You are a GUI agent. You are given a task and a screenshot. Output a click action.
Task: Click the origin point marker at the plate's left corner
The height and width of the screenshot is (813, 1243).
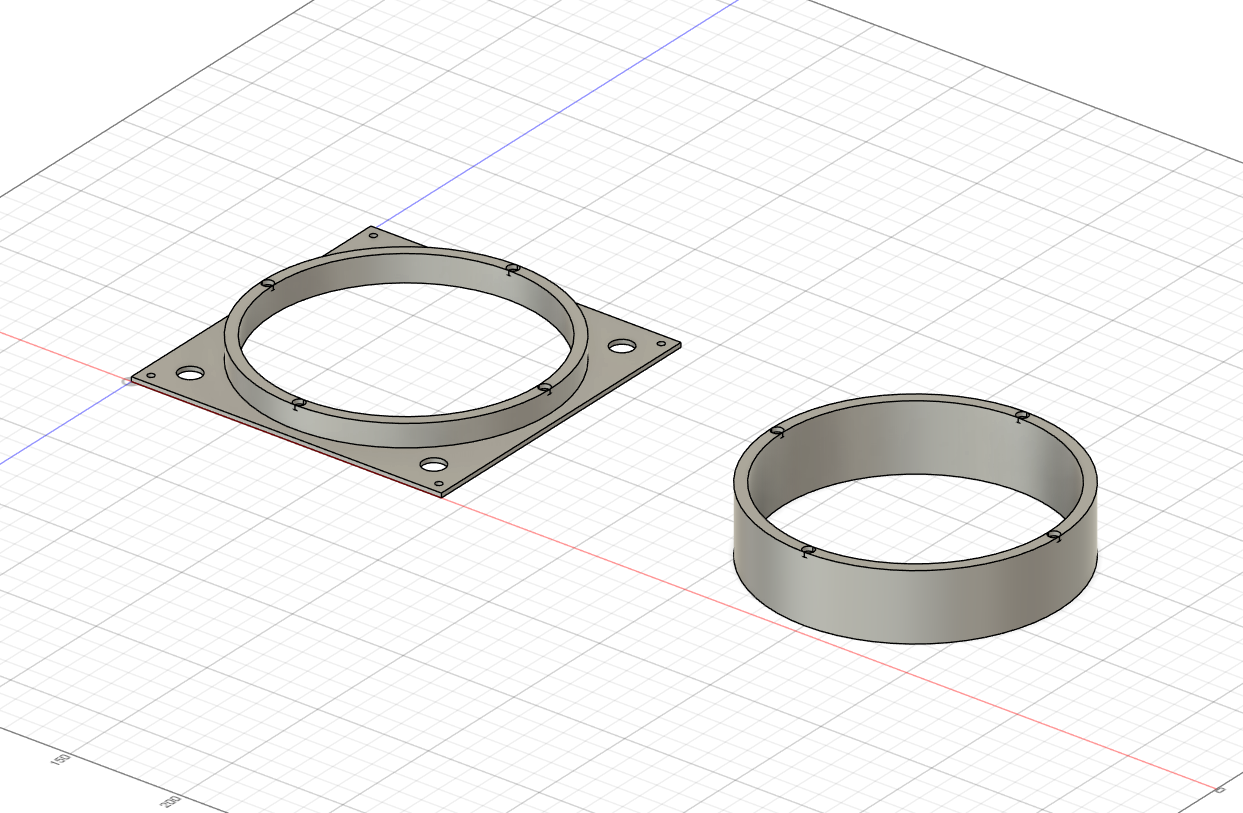[127, 380]
